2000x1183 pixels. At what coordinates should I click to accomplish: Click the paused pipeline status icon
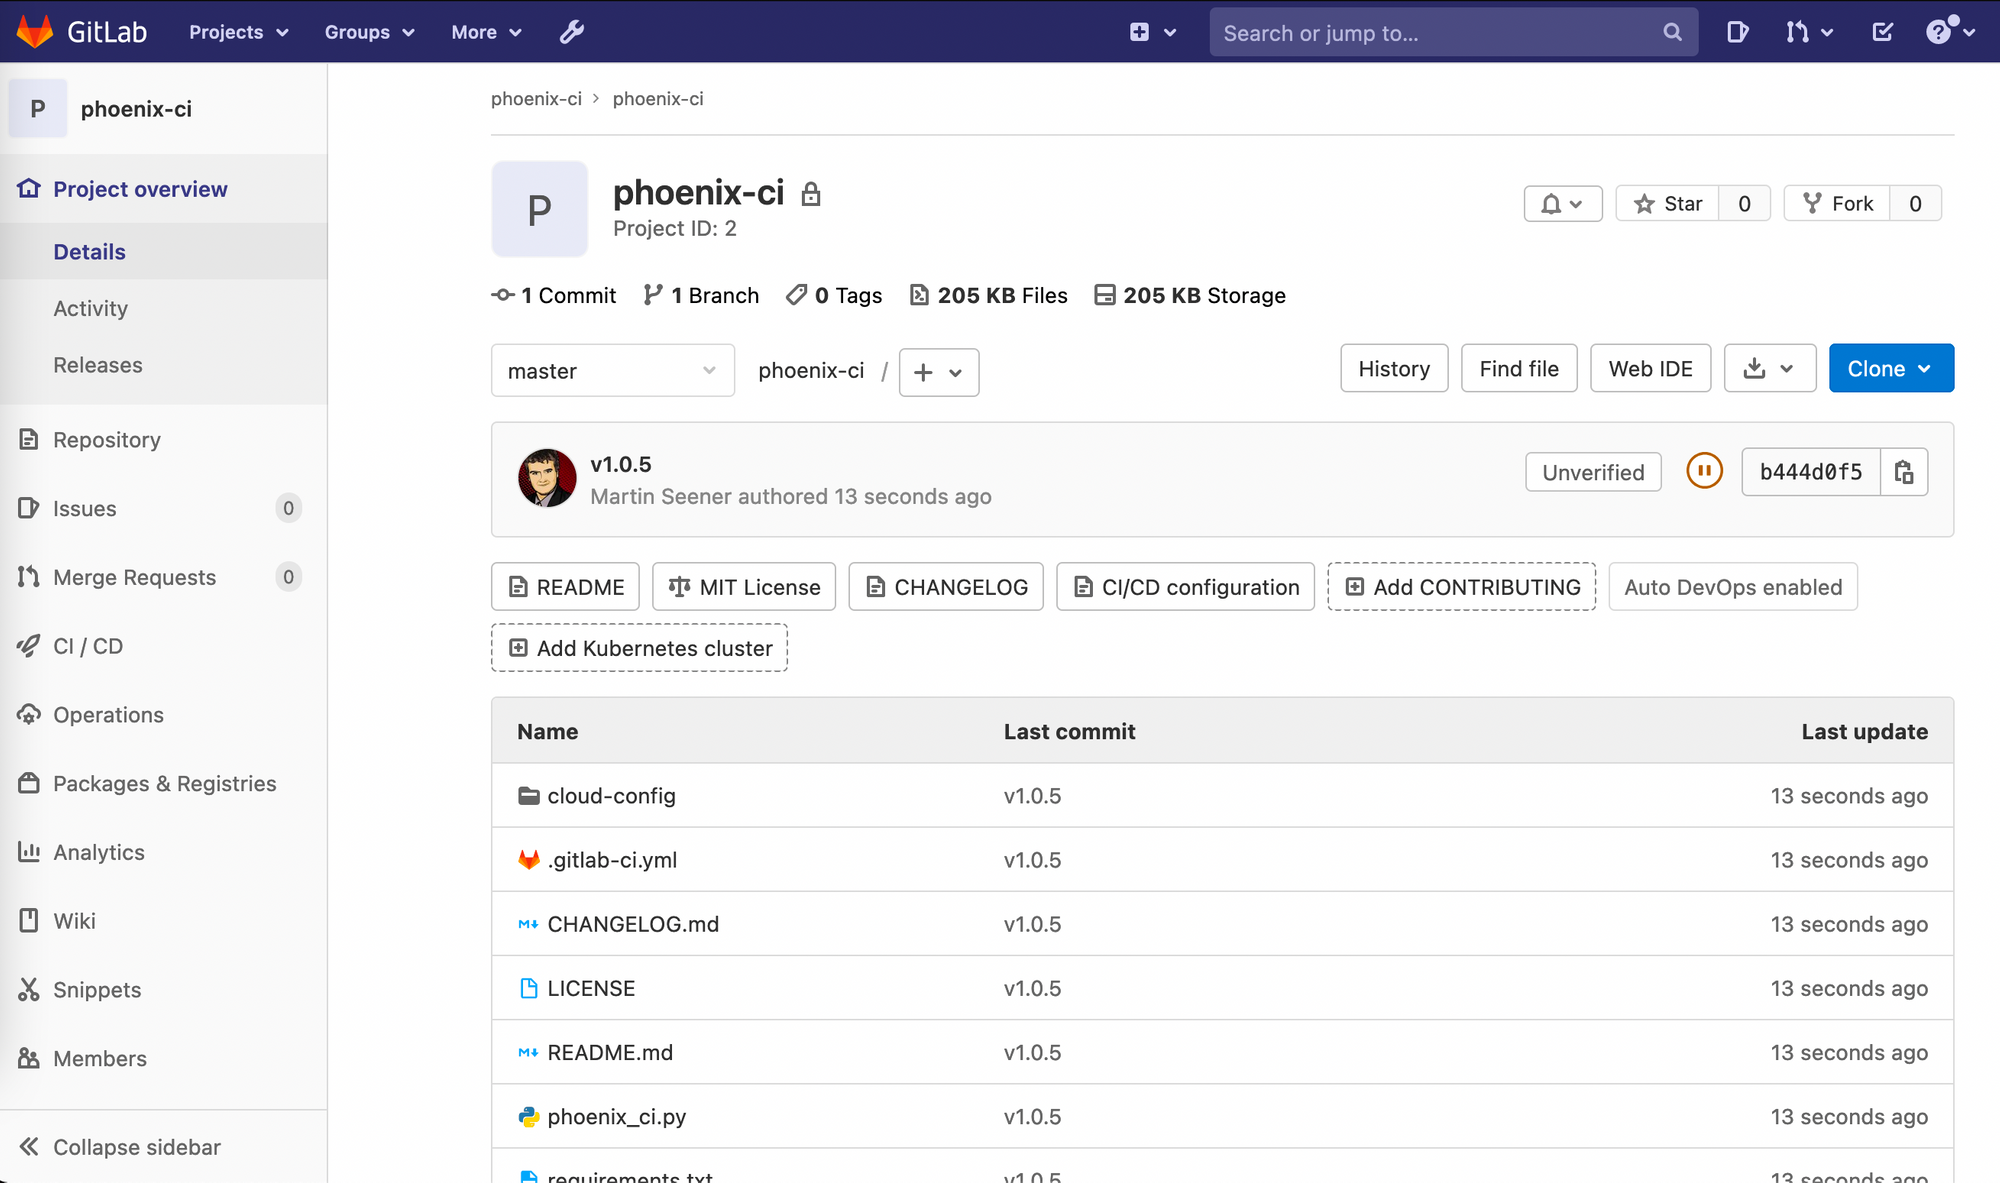(x=1704, y=471)
